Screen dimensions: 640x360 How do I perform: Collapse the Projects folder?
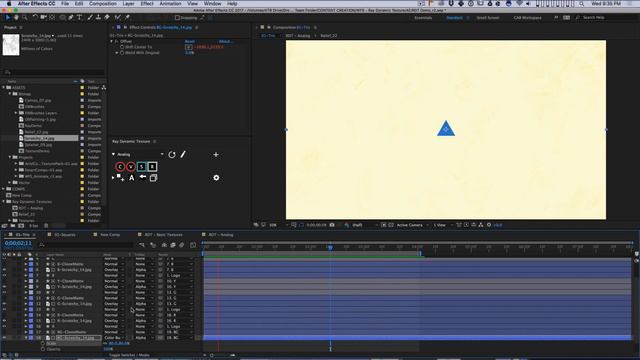pyautogui.click(x=10, y=157)
